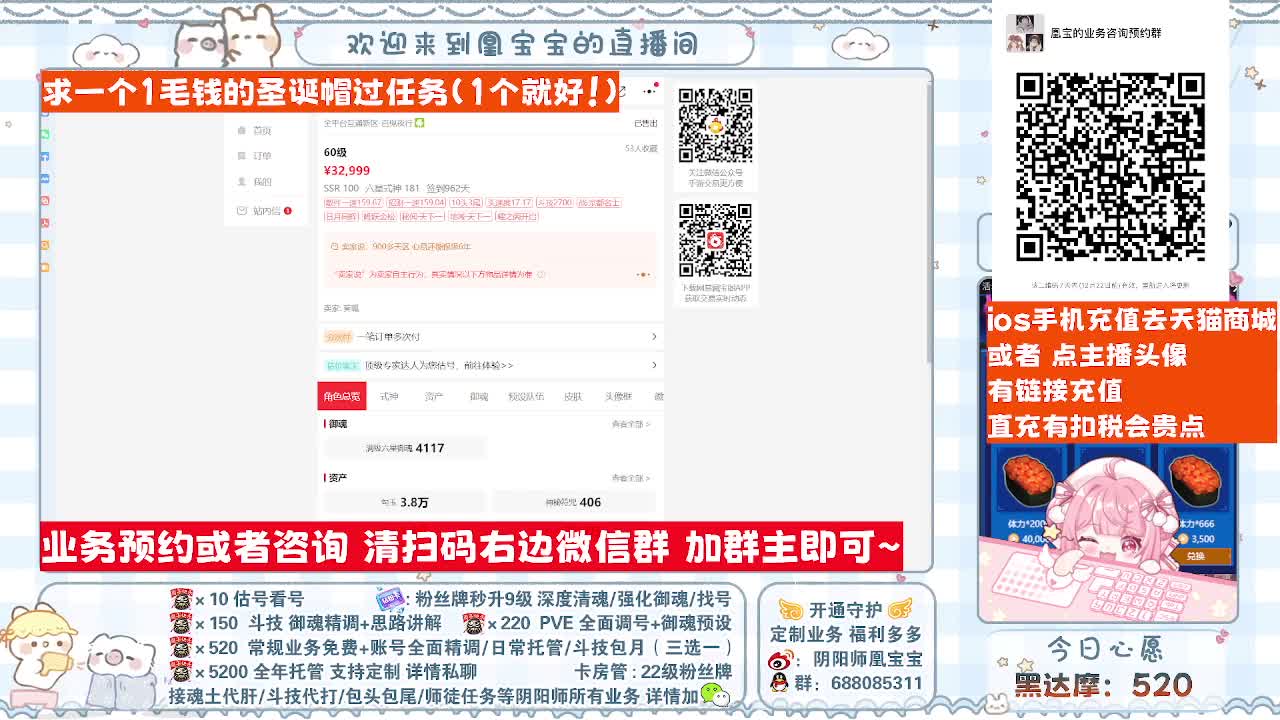Viewport: 1280px width, 720px height.
Task: Expand the seller note ellipsis dots
Action: (x=643, y=274)
